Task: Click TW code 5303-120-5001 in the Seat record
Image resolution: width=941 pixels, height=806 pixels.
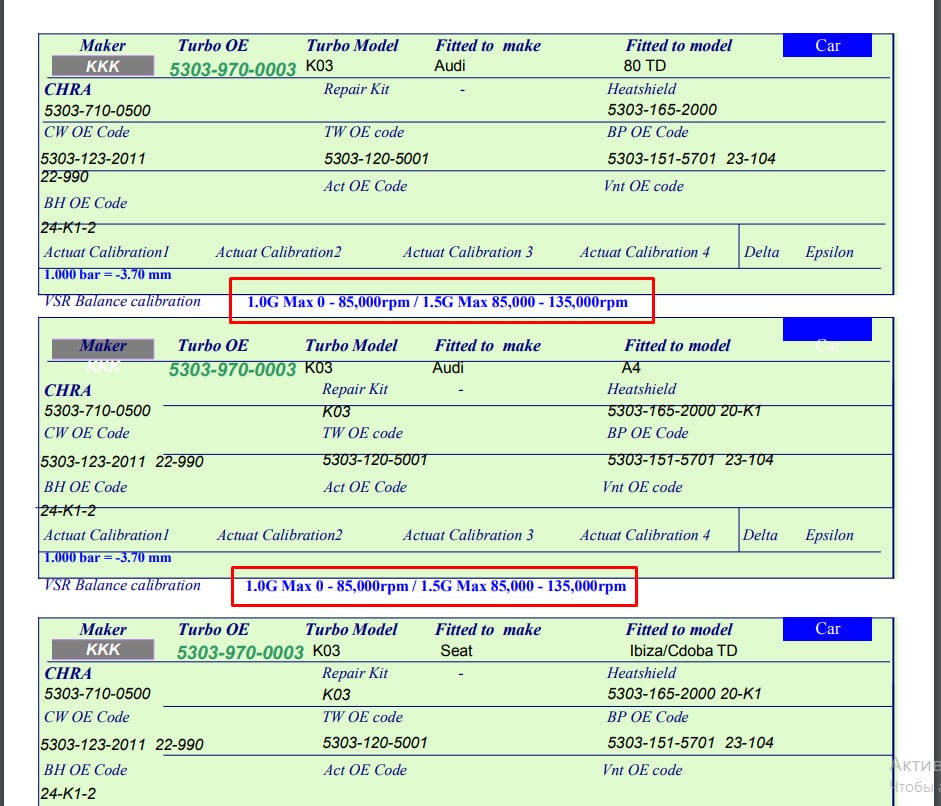Action: 374,743
